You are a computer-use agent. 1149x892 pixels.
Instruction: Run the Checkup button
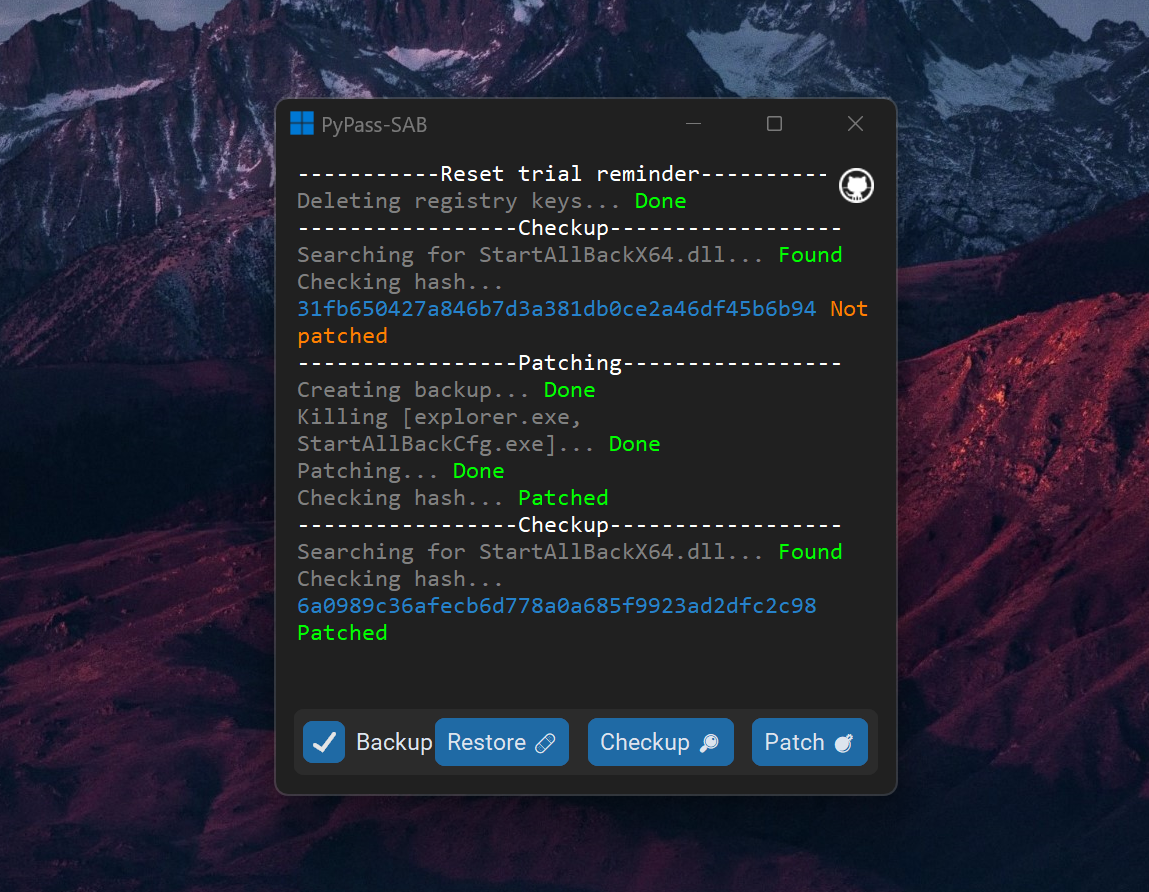[x=660, y=742]
